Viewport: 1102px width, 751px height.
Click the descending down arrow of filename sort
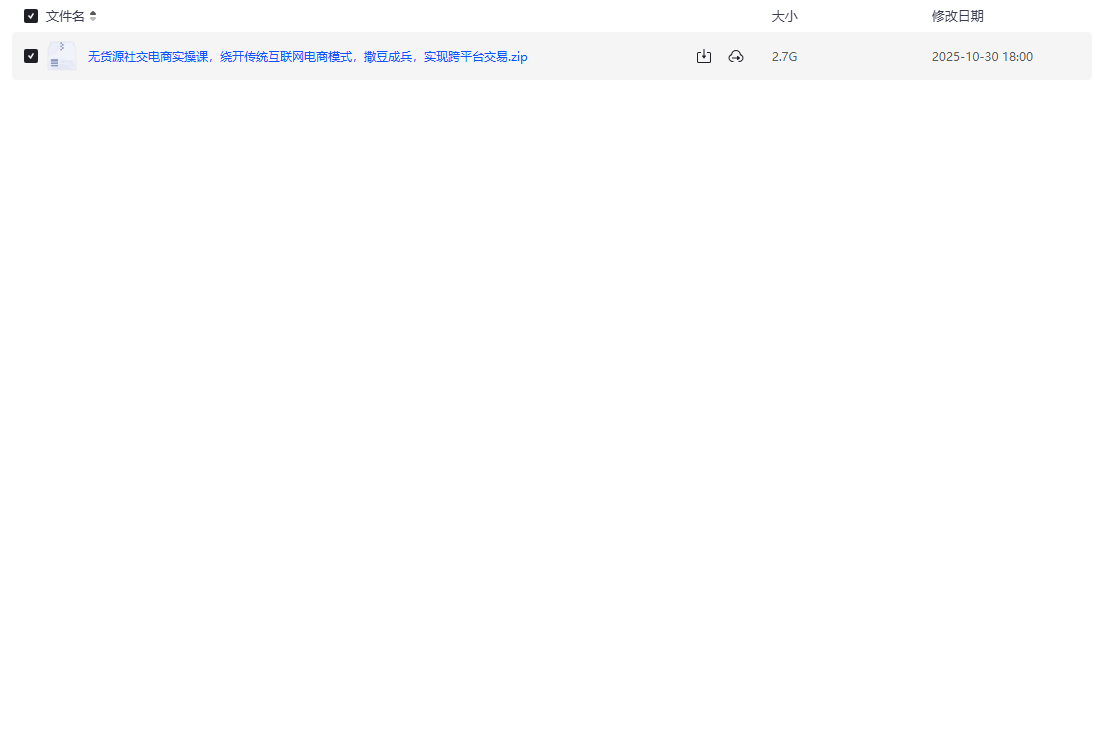(x=93, y=20)
